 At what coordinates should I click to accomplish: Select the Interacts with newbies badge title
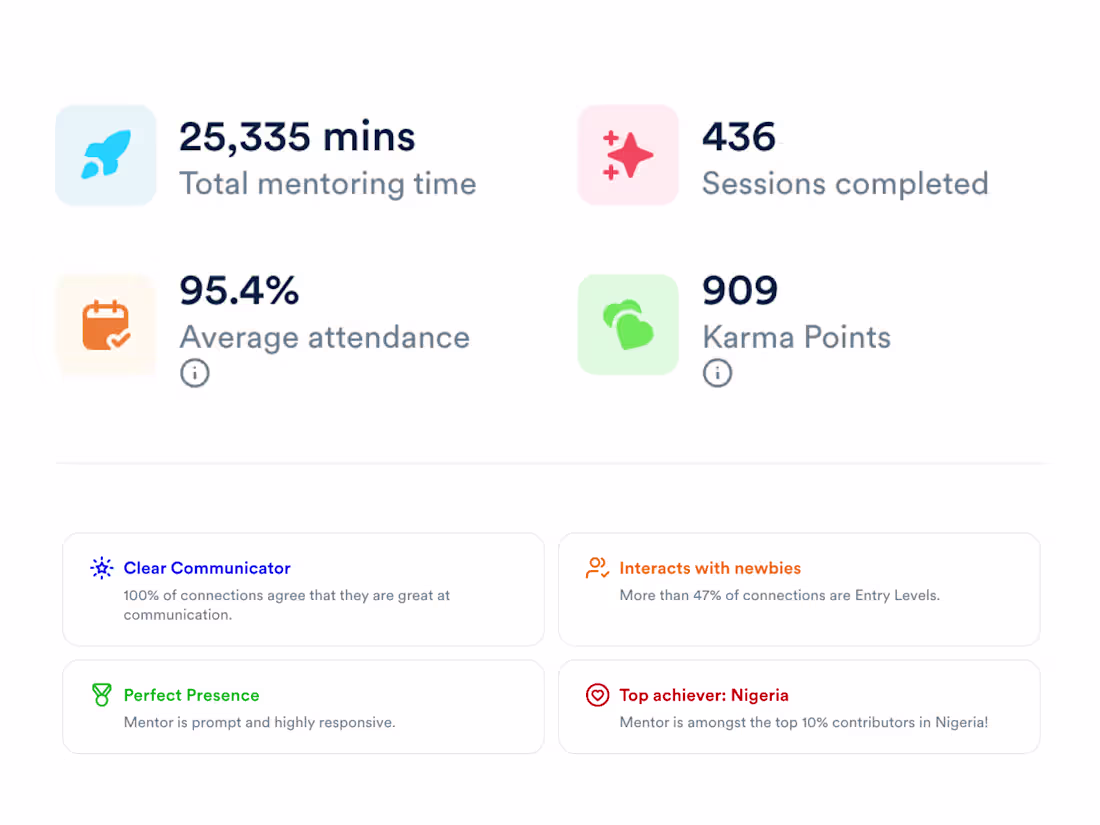710,568
